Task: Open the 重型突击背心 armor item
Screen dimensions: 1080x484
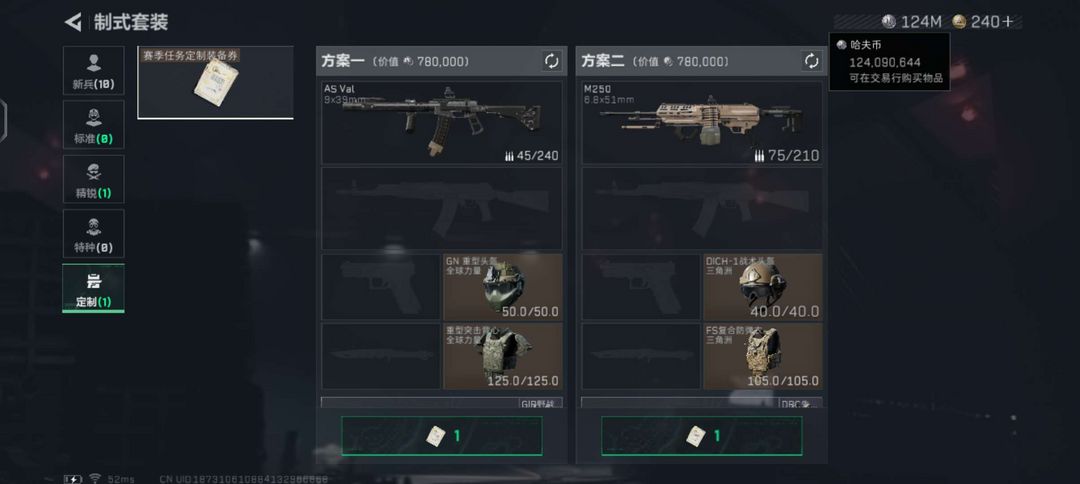Action: tap(502, 356)
